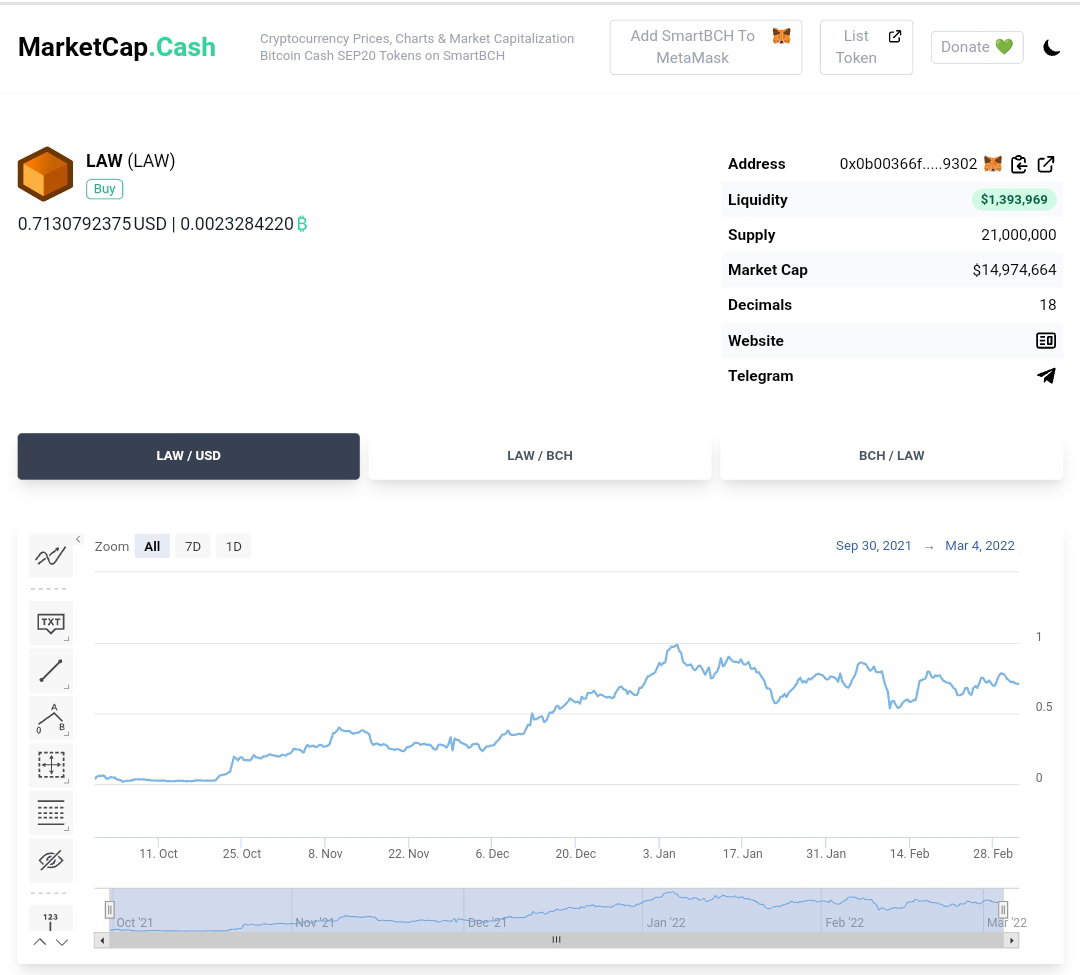Screen dimensions: 1080x975
Task: Toggle annotations visibility eye icon
Action: (51, 860)
